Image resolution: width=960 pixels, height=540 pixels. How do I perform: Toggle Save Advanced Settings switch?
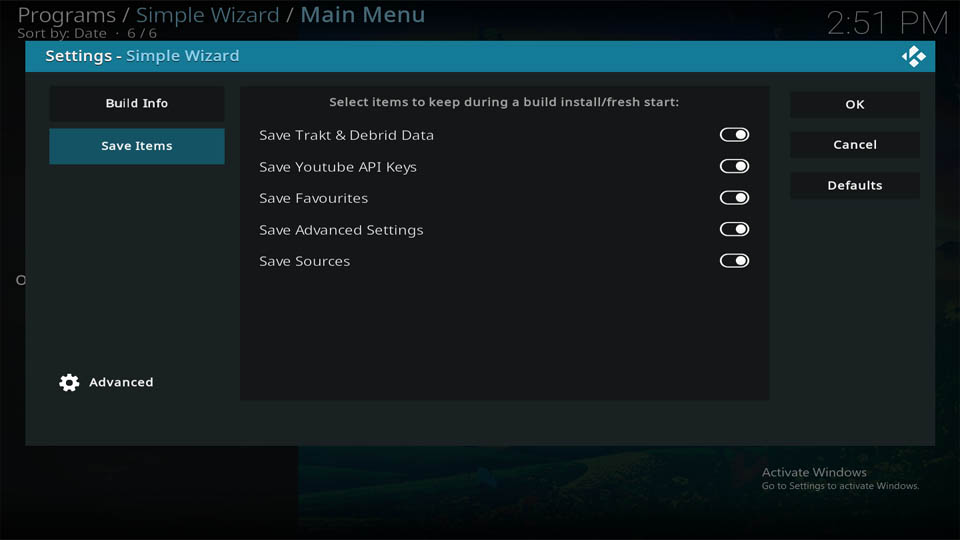pyautogui.click(x=734, y=229)
